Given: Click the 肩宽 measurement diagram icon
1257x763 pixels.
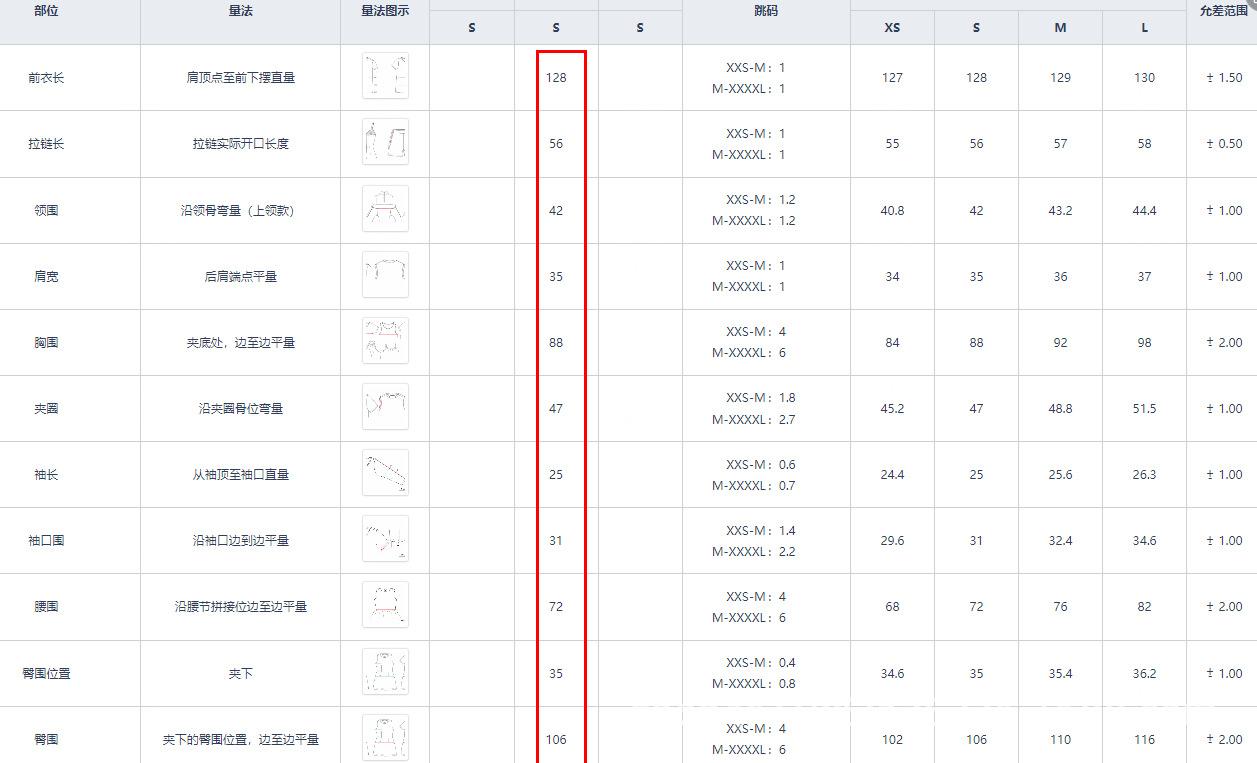Looking at the screenshot, I should (385, 276).
